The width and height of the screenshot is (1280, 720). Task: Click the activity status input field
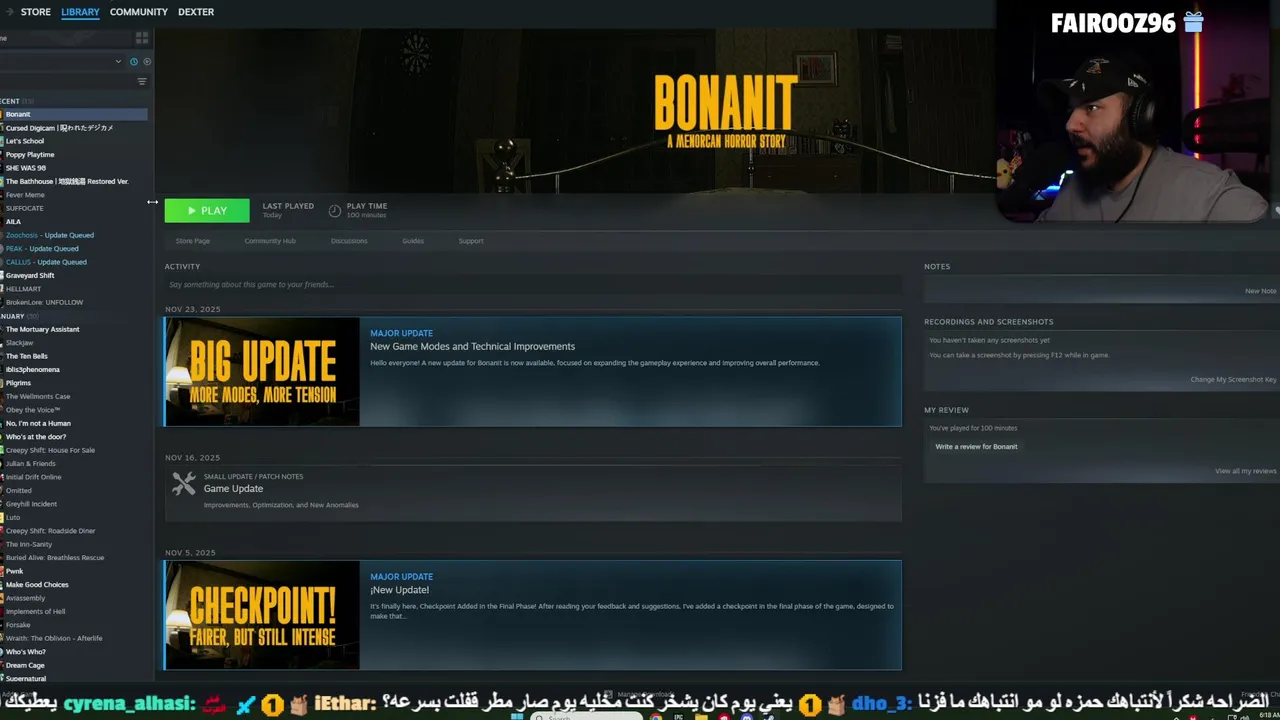[x=533, y=285]
